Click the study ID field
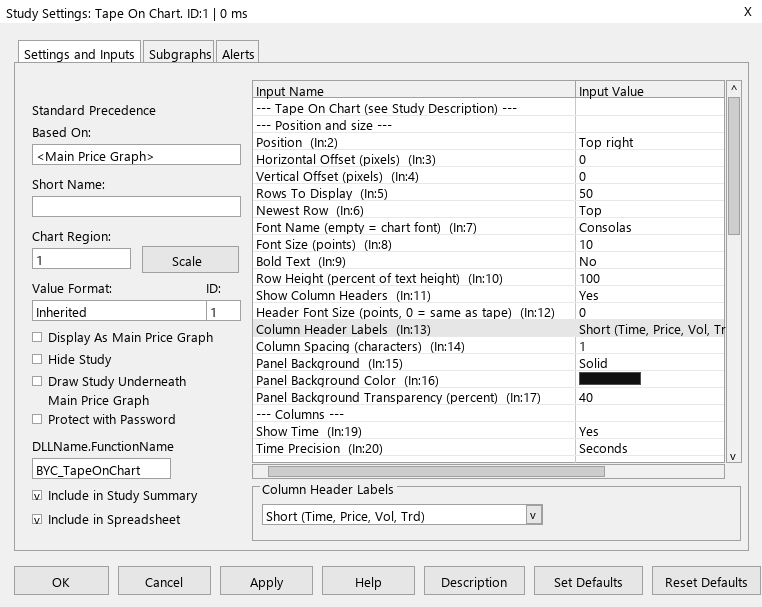Screen dimensions: 762x607 point(224,311)
